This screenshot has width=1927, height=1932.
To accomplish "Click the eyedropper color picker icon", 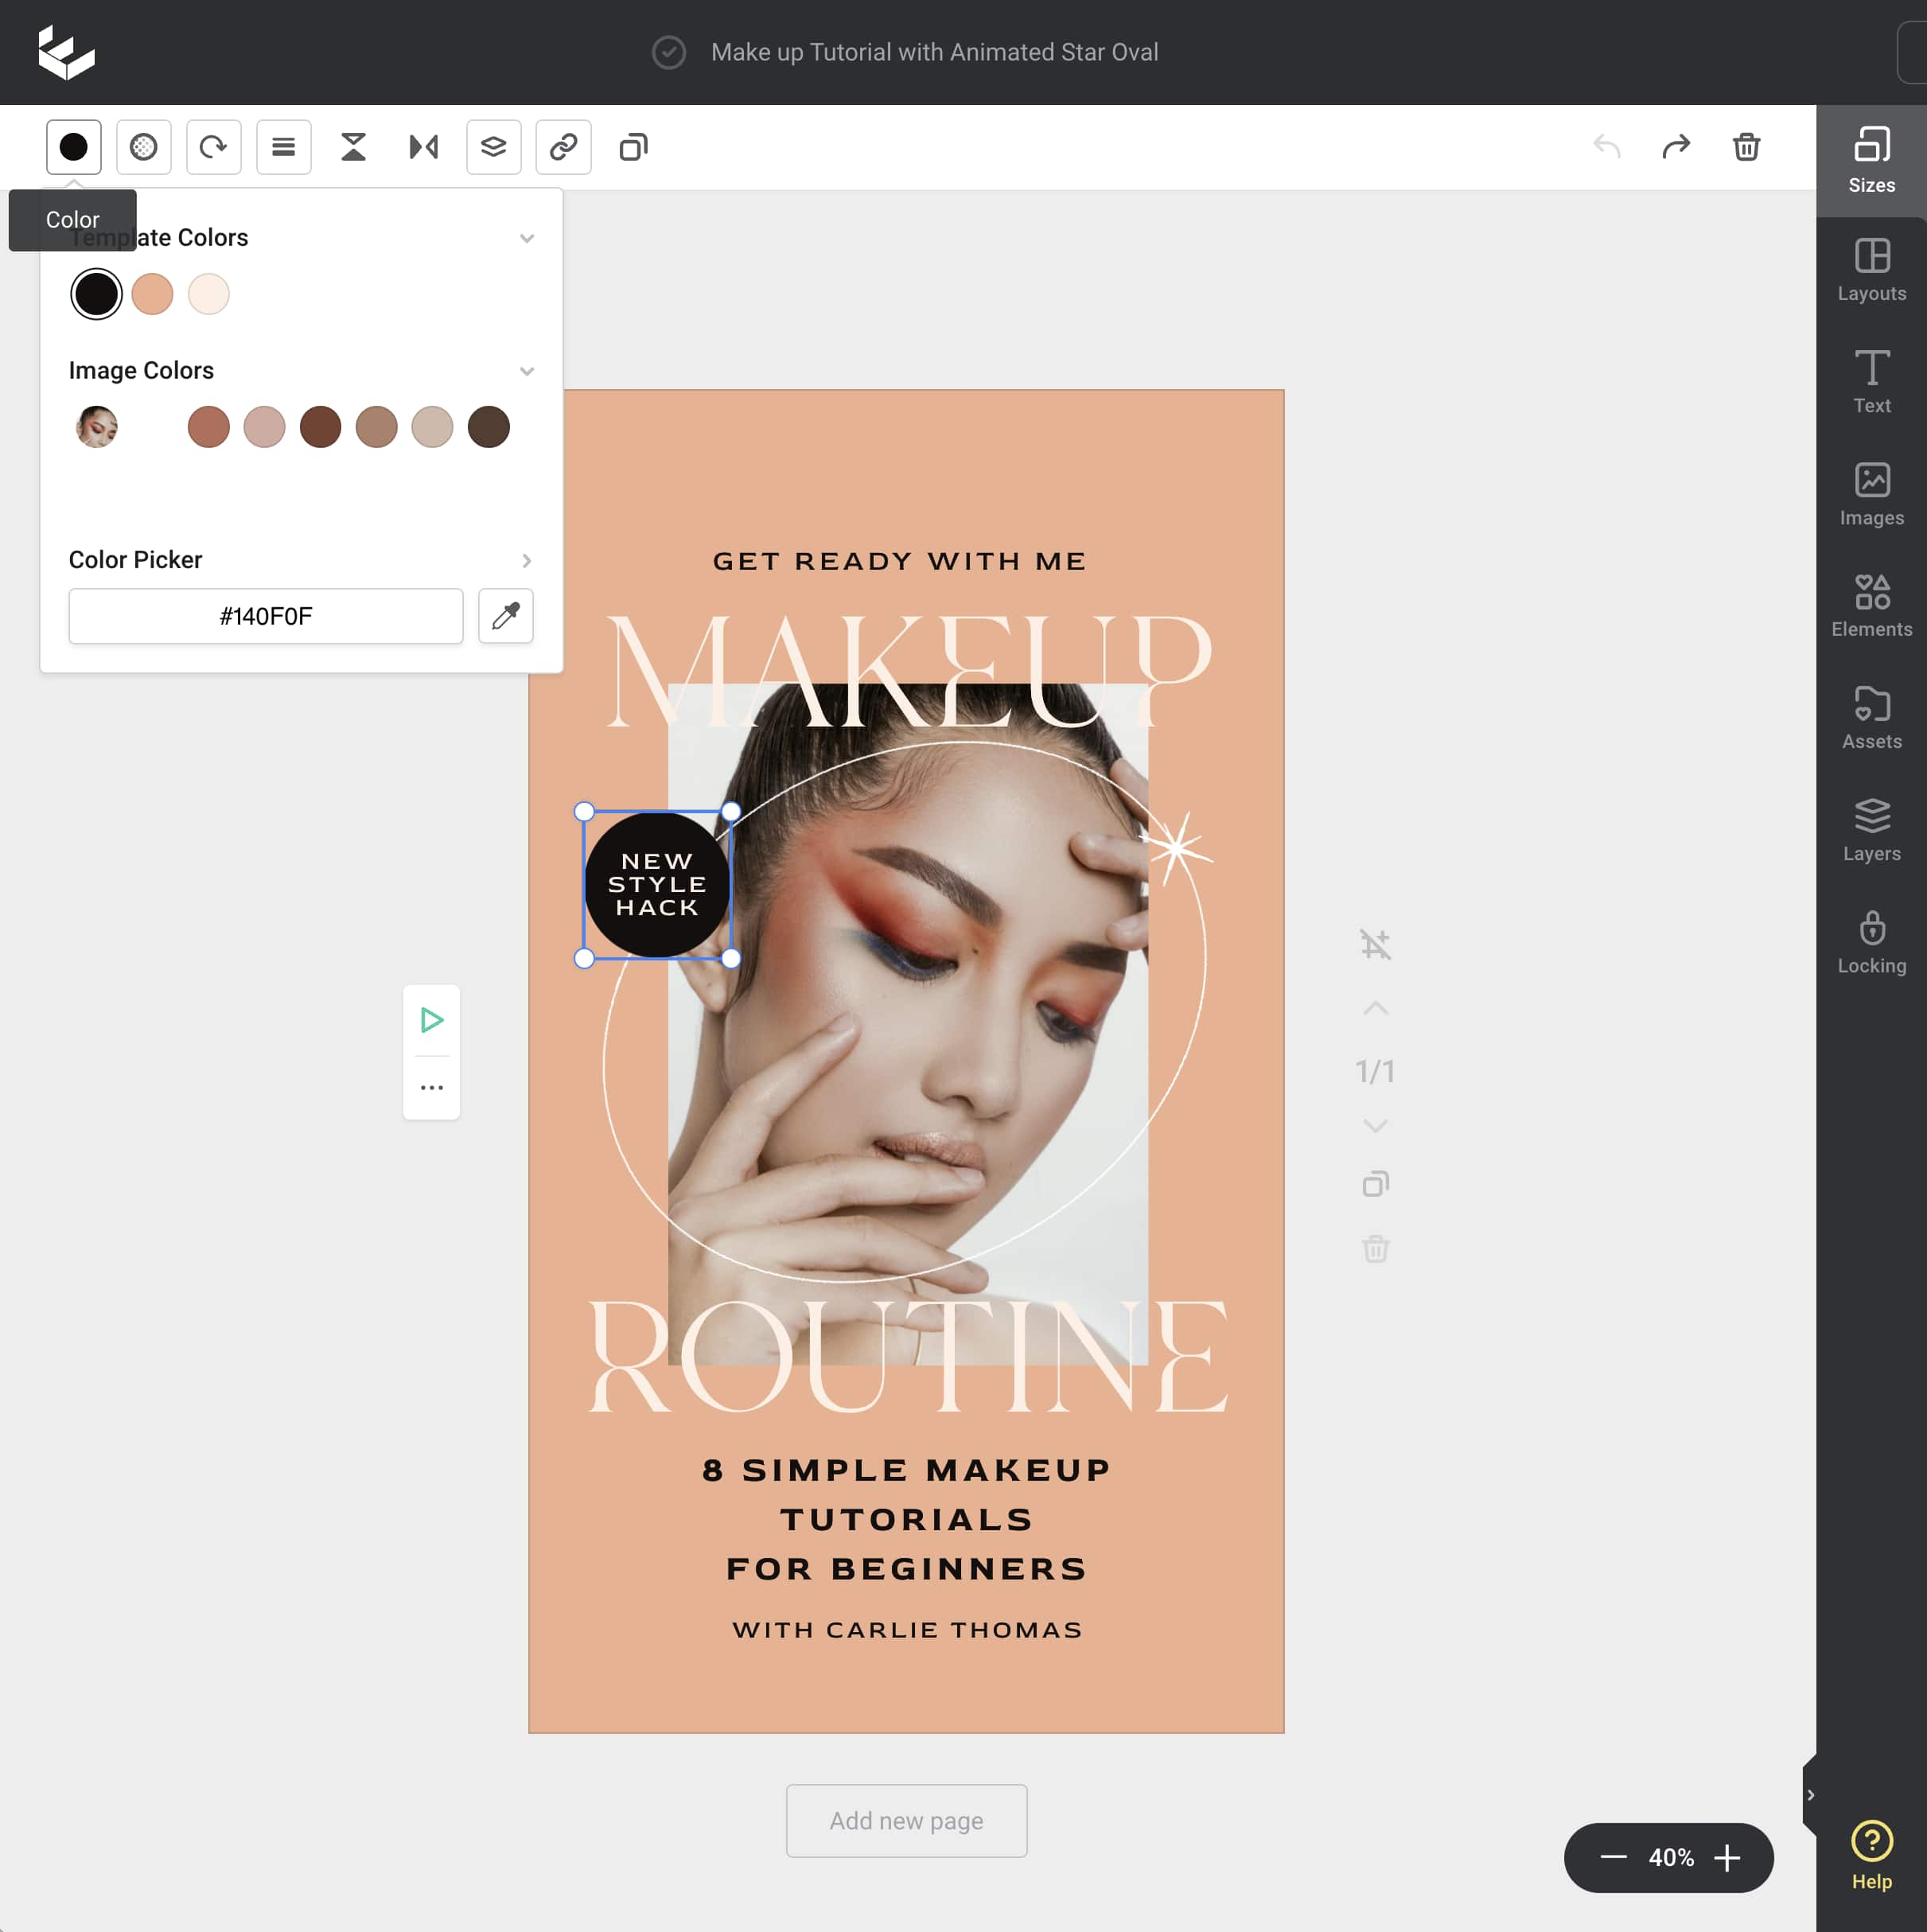I will [508, 616].
